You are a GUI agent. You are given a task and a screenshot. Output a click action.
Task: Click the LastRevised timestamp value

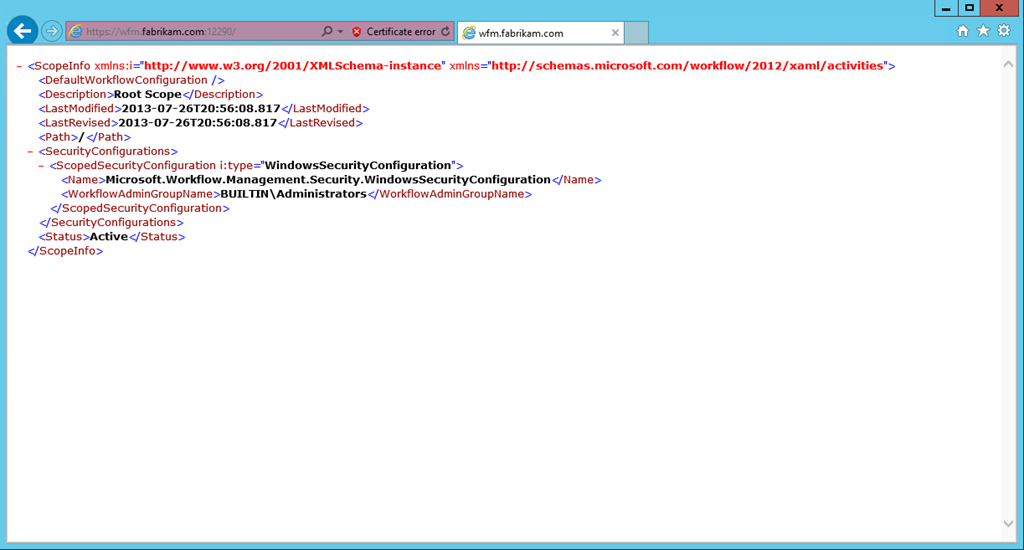pos(198,123)
